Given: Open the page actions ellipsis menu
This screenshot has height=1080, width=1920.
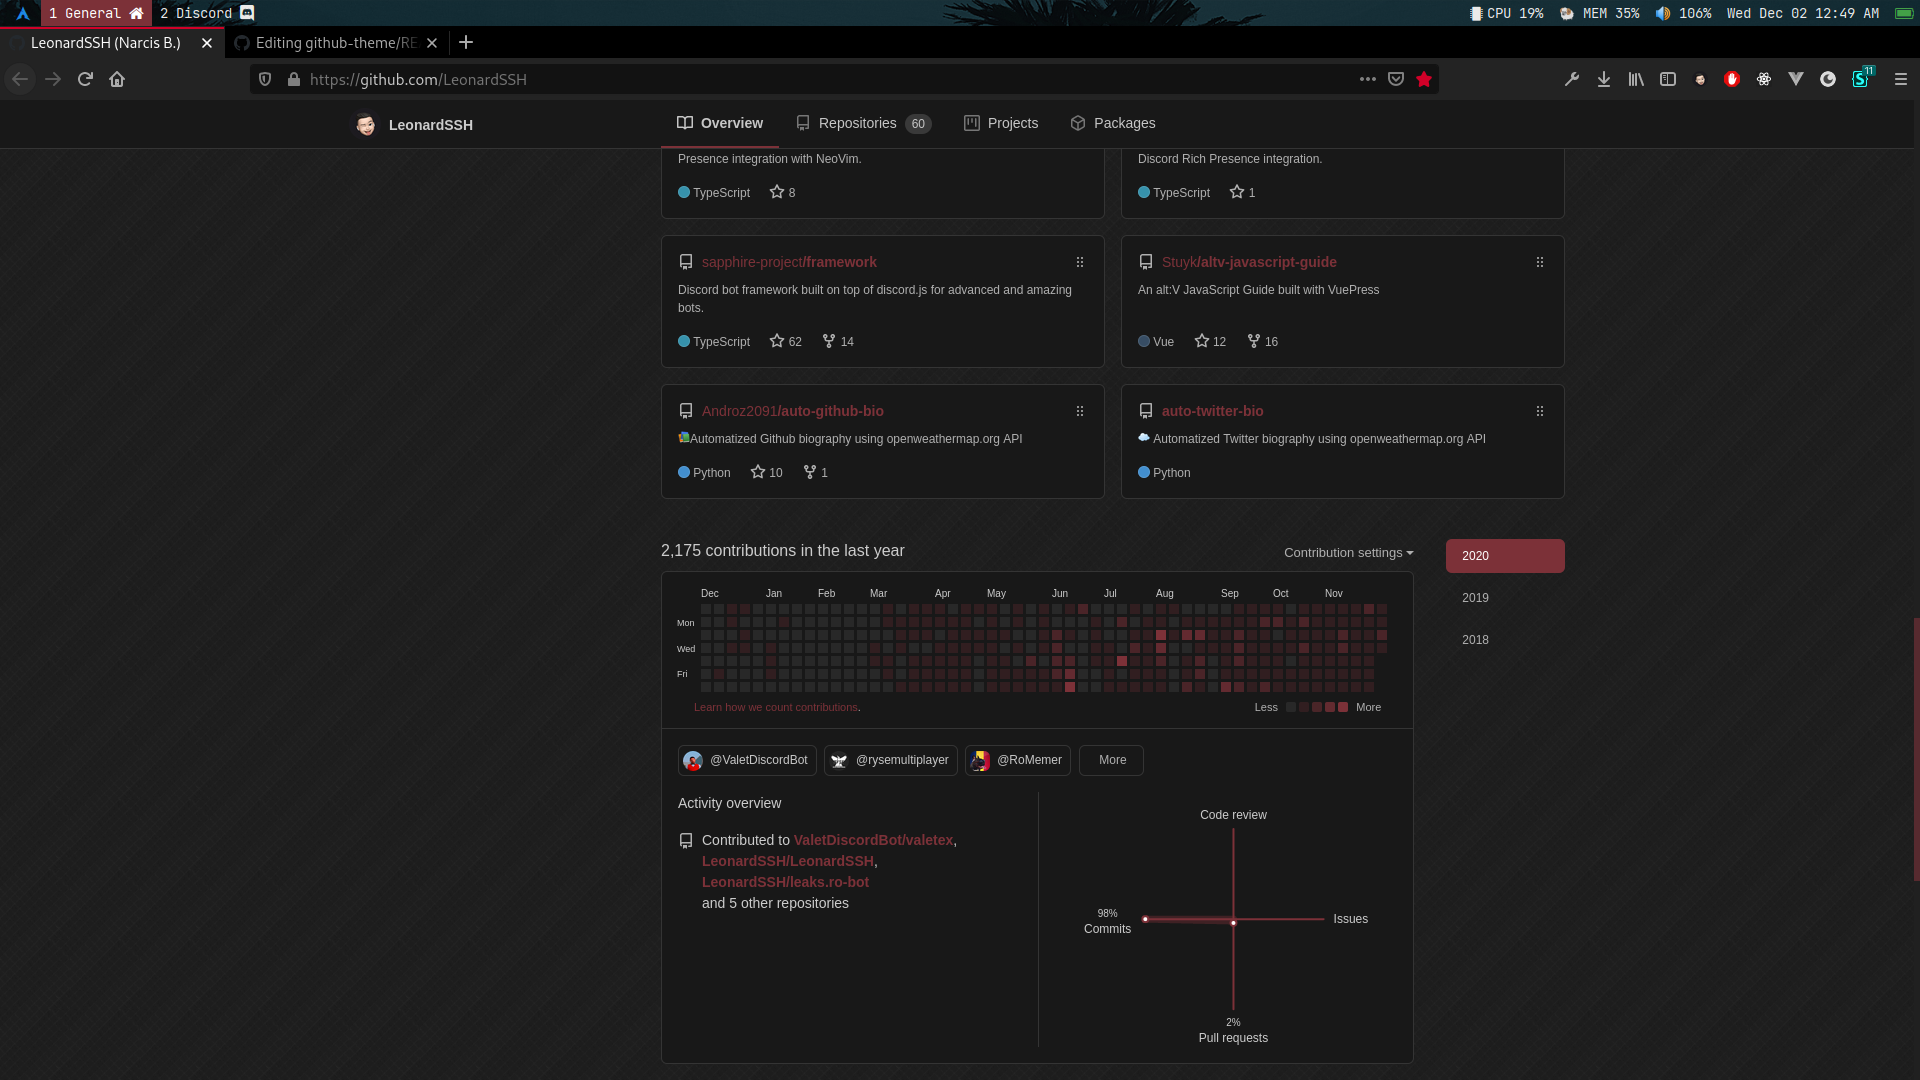Looking at the screenshot, I should pos(1367,79).
